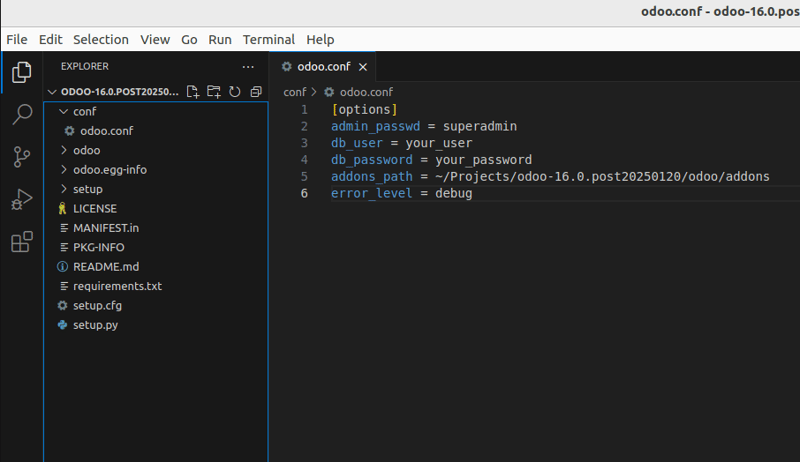
Task: Click the setup.cfg gear icon
Action: tap(62, 305)
